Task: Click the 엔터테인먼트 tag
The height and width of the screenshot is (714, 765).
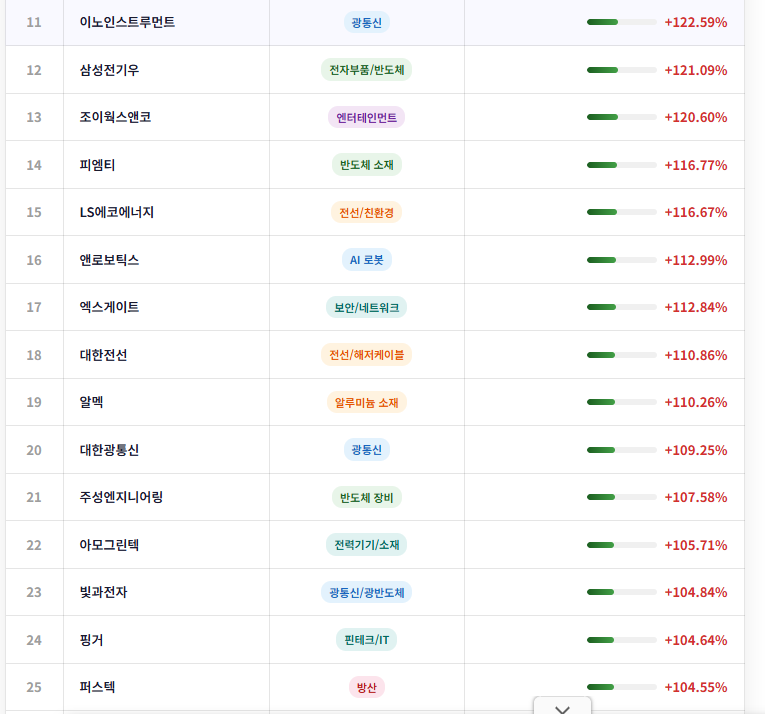Action: pyautogui.click(x=366, y=117)
